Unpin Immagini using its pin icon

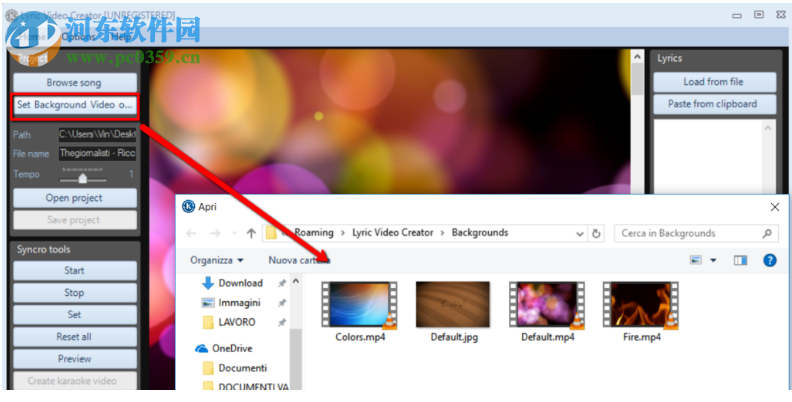pyautogui.click(x=282, y=303)
